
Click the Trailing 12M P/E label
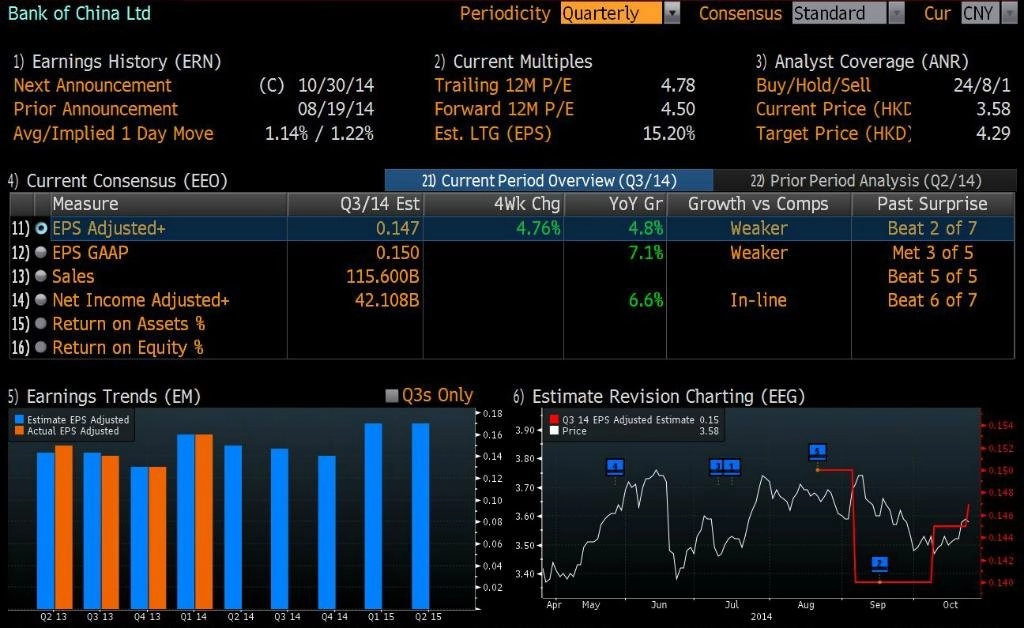click(x=503, y=86)
